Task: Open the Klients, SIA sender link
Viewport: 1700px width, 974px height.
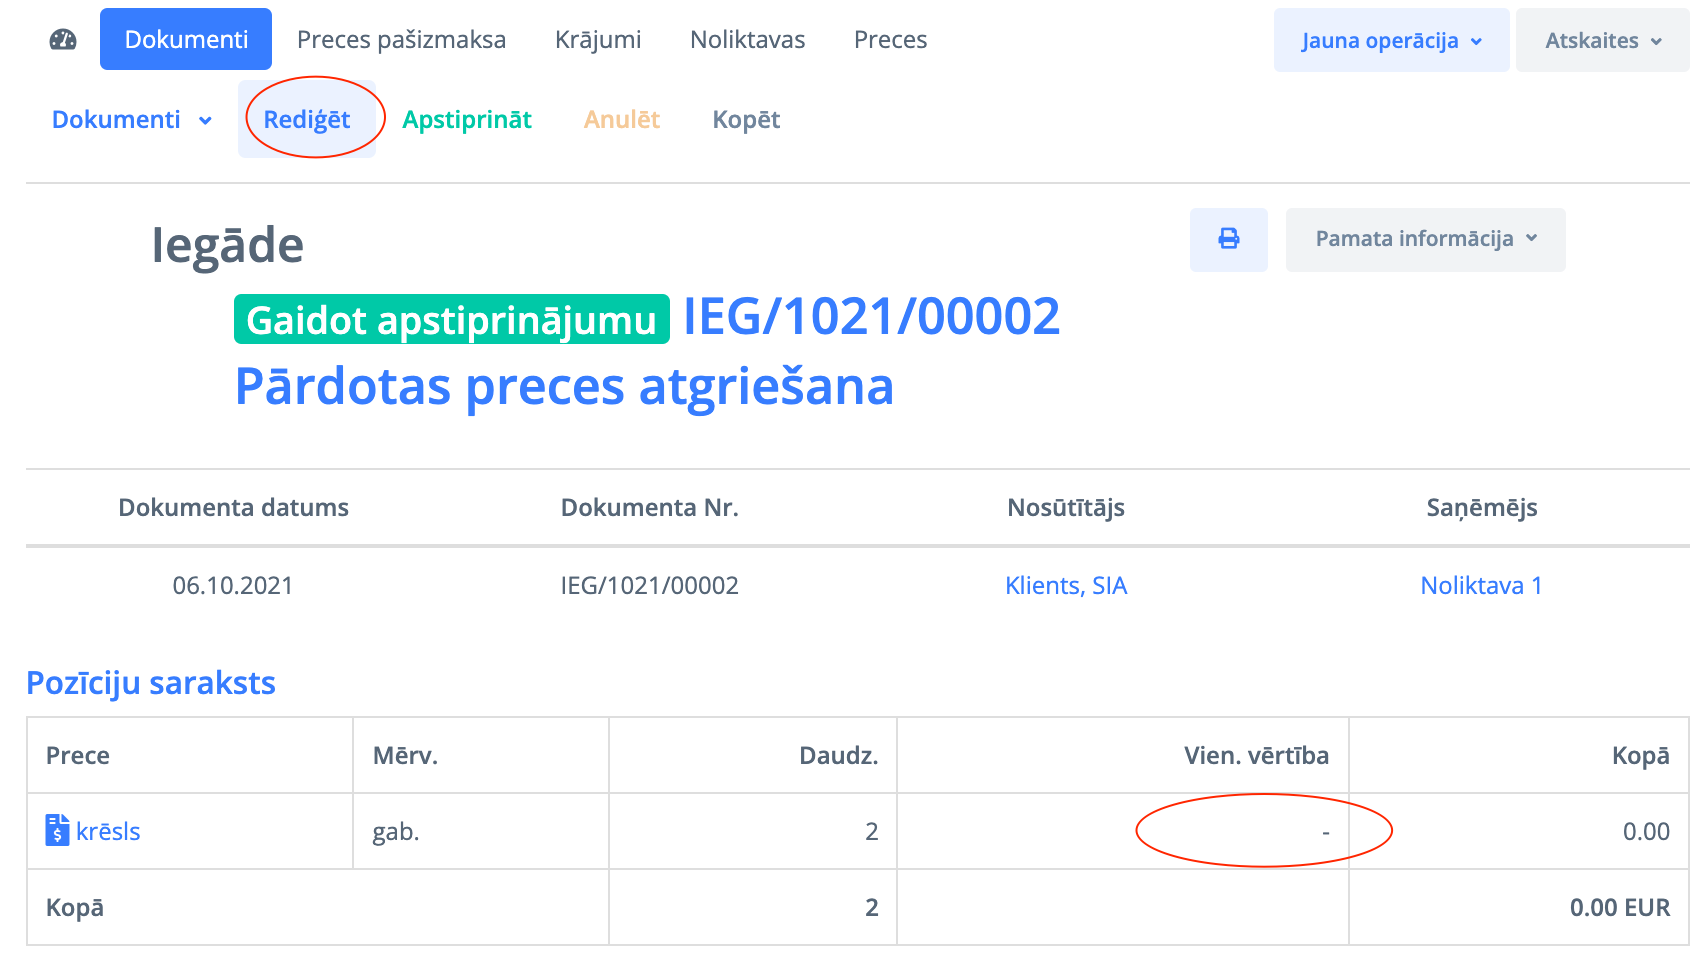Action: (1066, 586)
